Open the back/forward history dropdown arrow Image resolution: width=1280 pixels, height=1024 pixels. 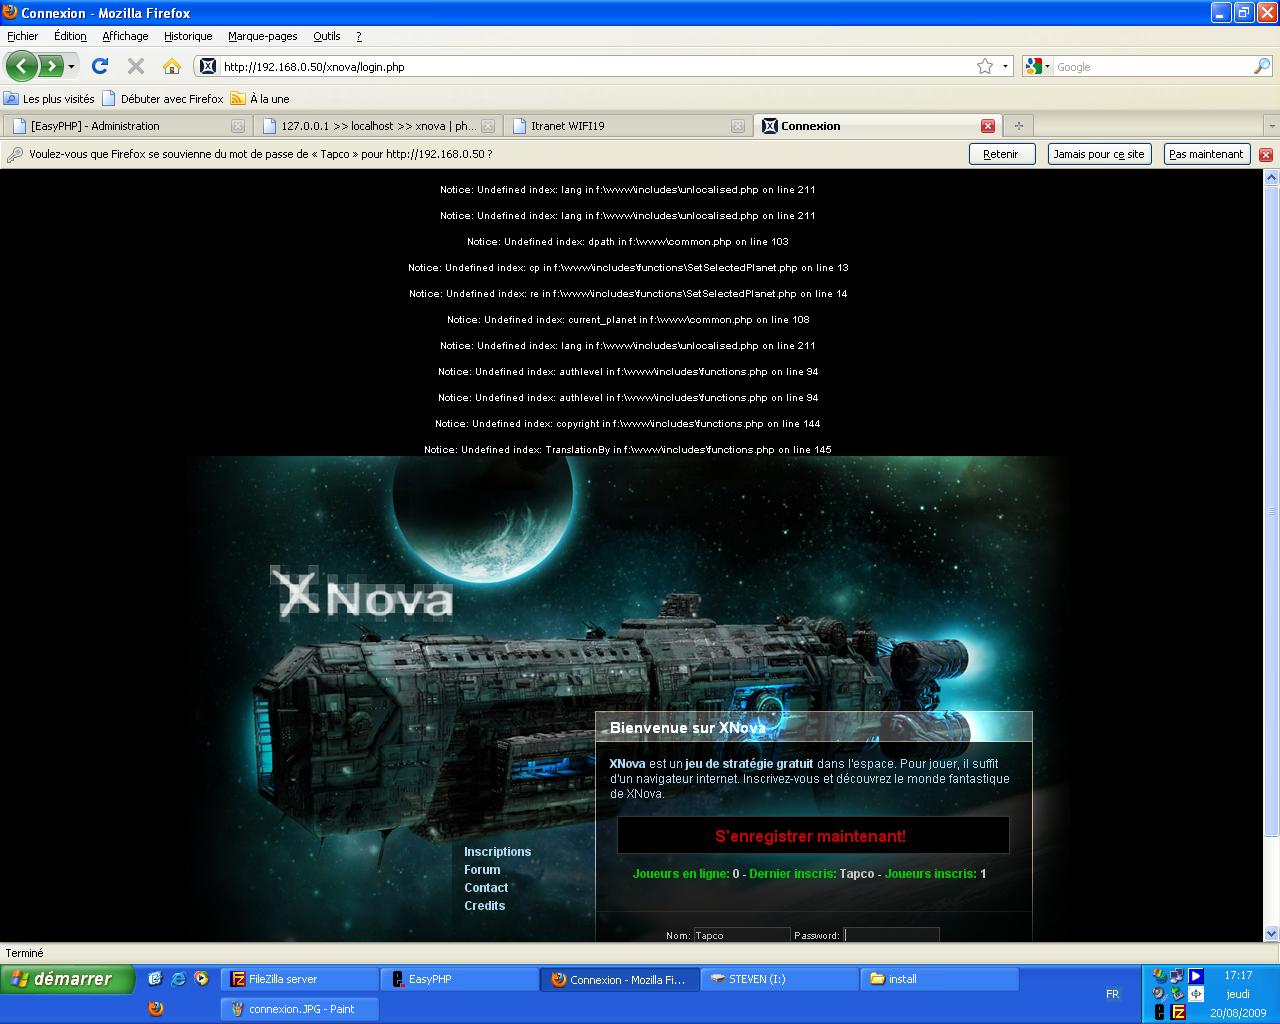coord(71,67)
